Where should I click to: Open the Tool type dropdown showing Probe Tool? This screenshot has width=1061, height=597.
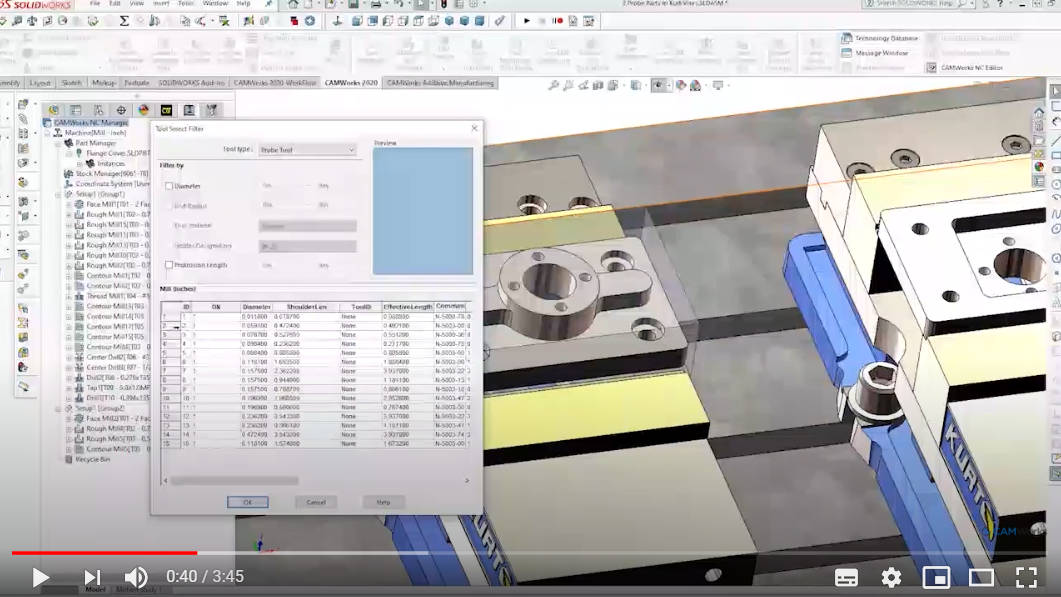[x=307, y=150]
